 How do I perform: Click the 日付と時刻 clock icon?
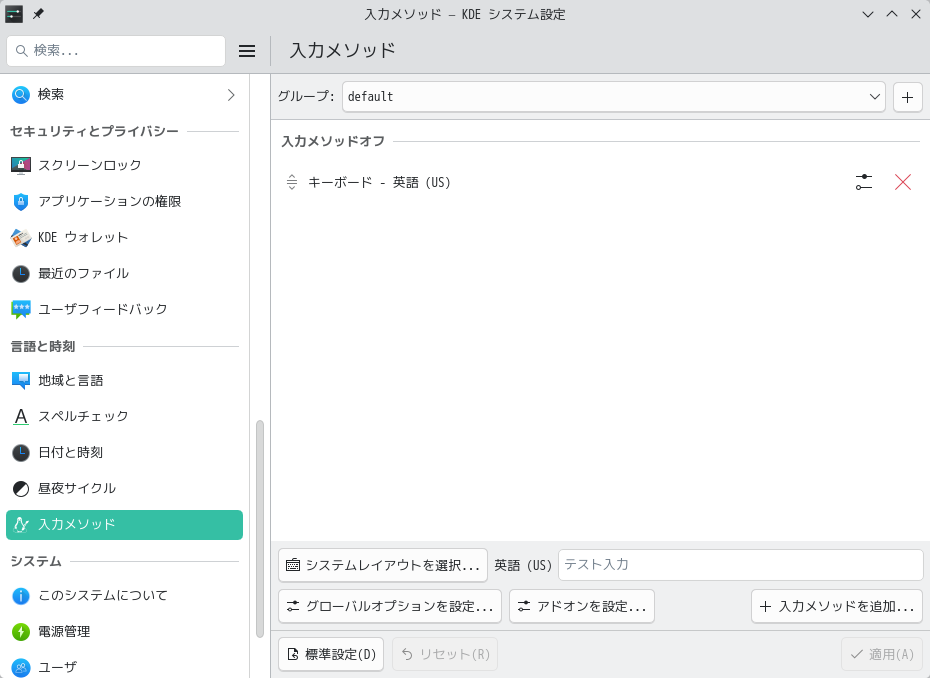[21, 453]
